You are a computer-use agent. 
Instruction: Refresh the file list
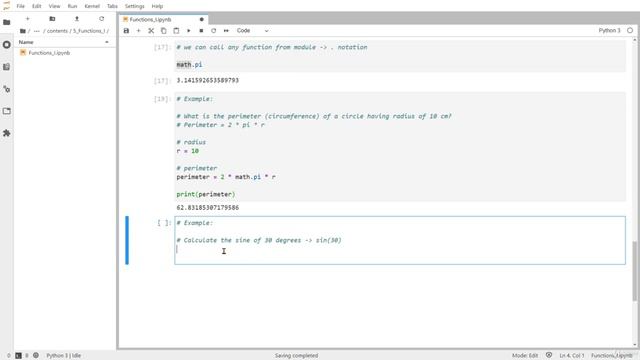(x=102, y=19)
